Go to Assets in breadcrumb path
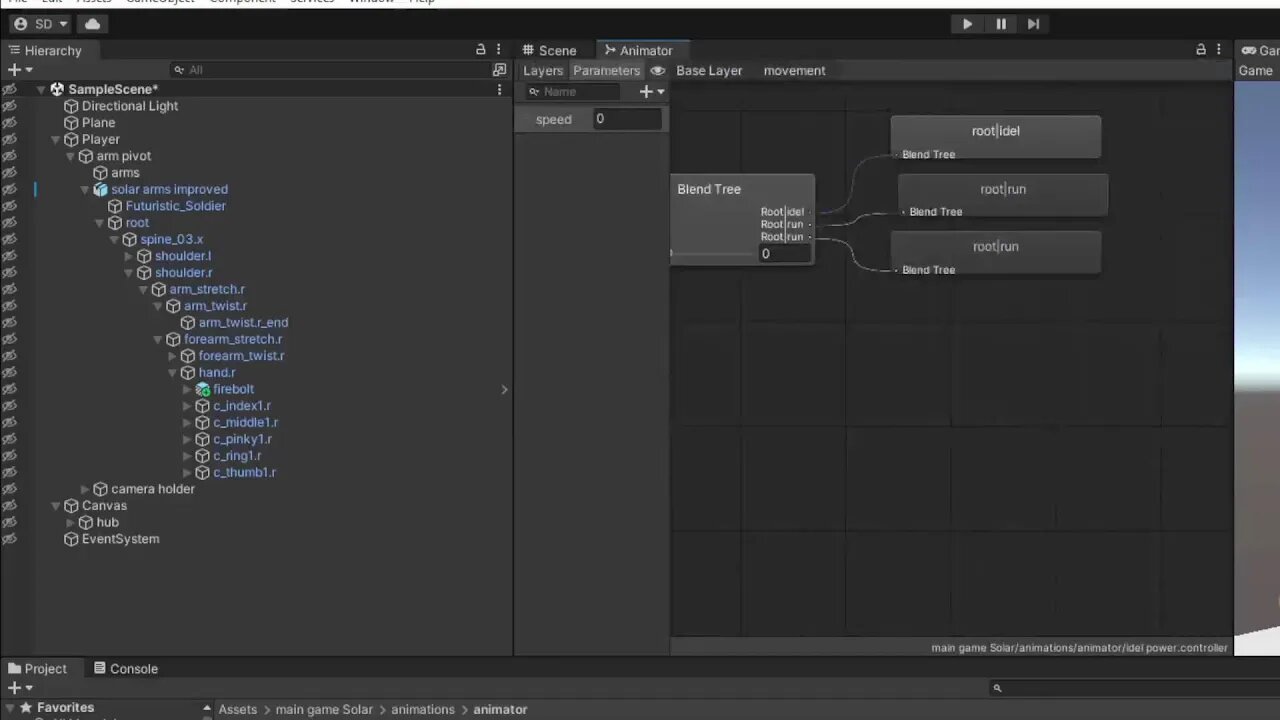Viewport: 1280px width, 720px height. 237,709
